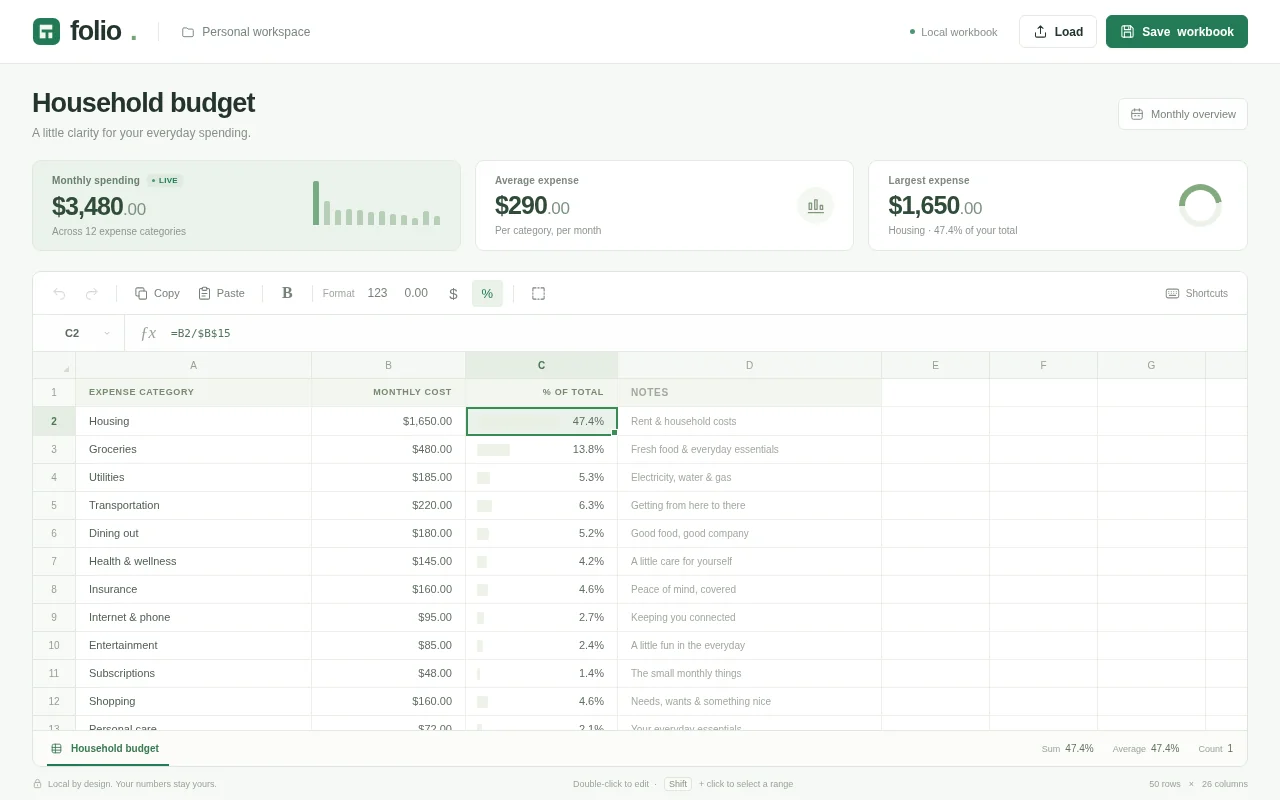
Task: Click the formula bar showing =B2/$B$15
Action: (x=705, y=333)
